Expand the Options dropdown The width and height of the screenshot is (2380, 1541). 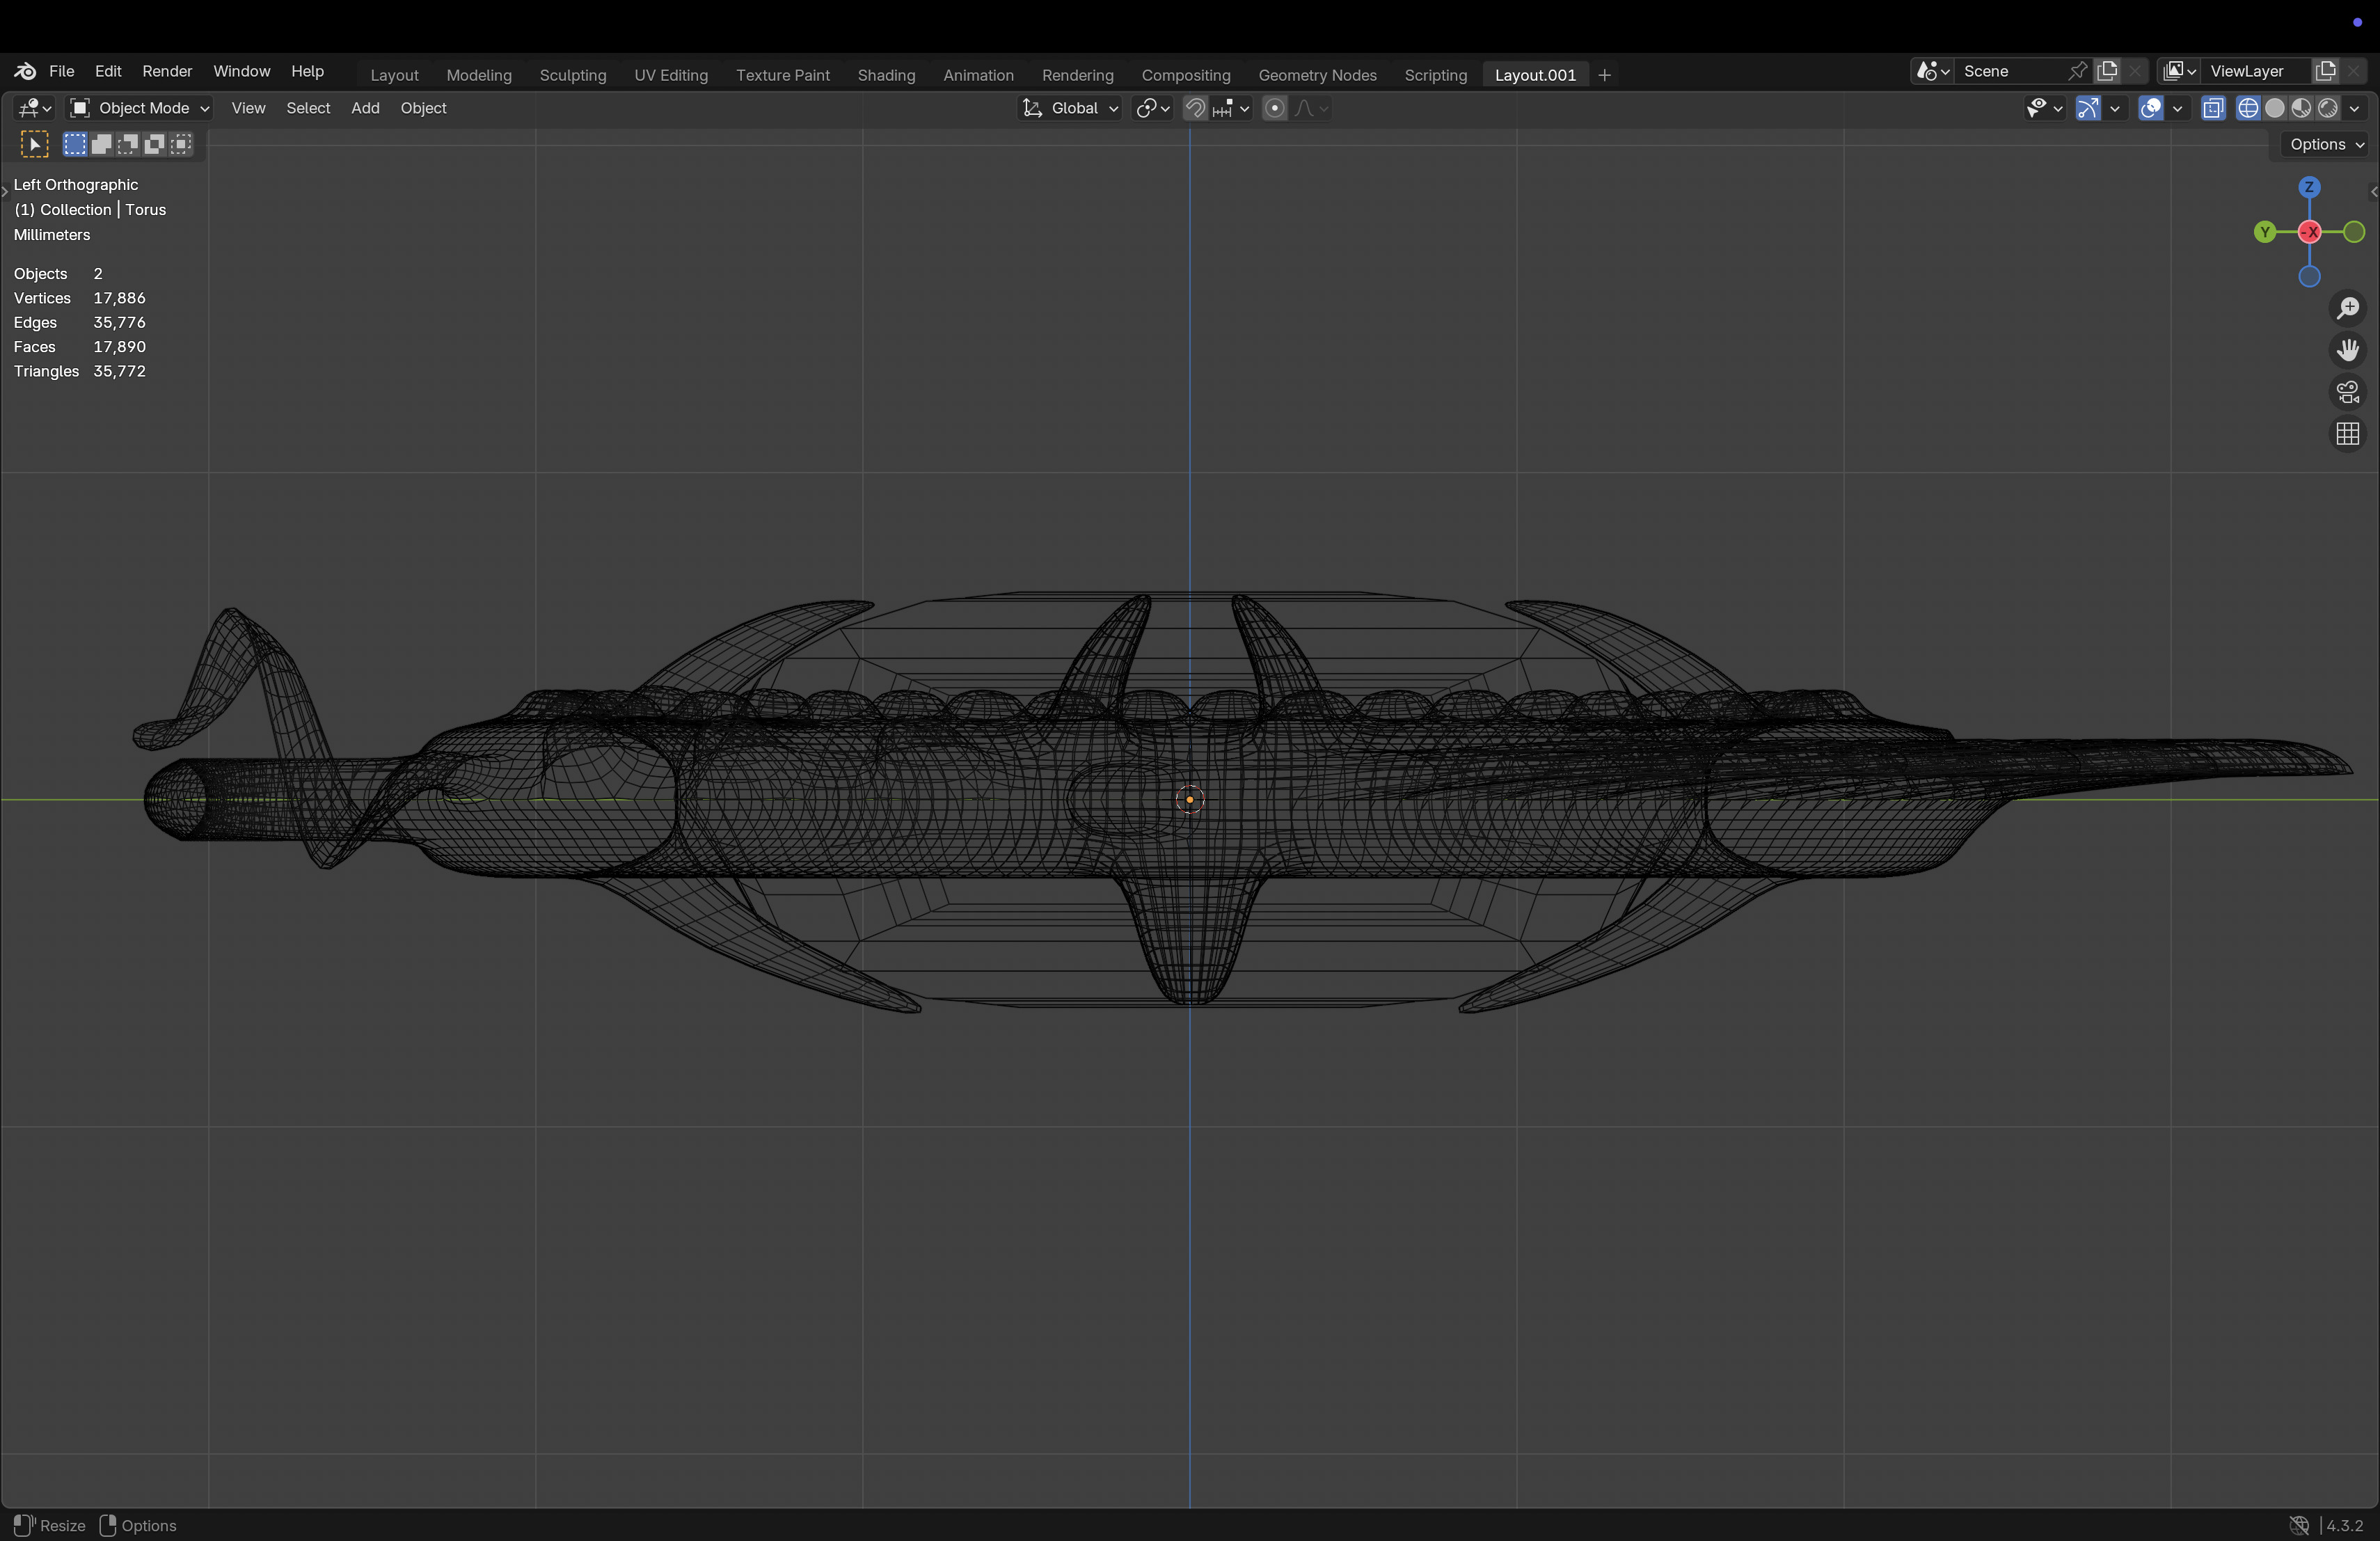(2326, 144)
